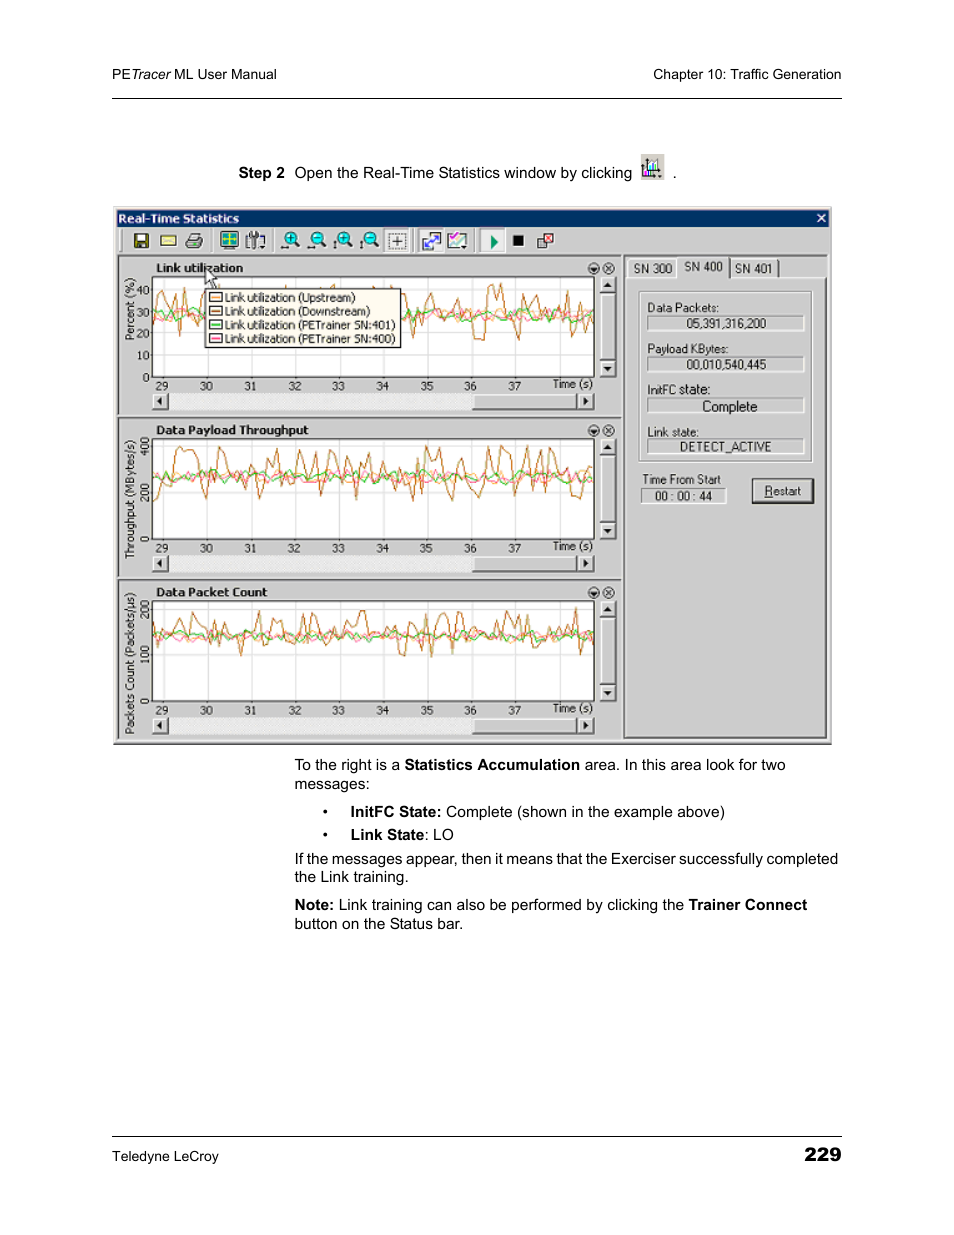Click Data Payload Throughput horizontal scroll right arrow
This screenshot has height=1235, width=954.
click(586, 564)
